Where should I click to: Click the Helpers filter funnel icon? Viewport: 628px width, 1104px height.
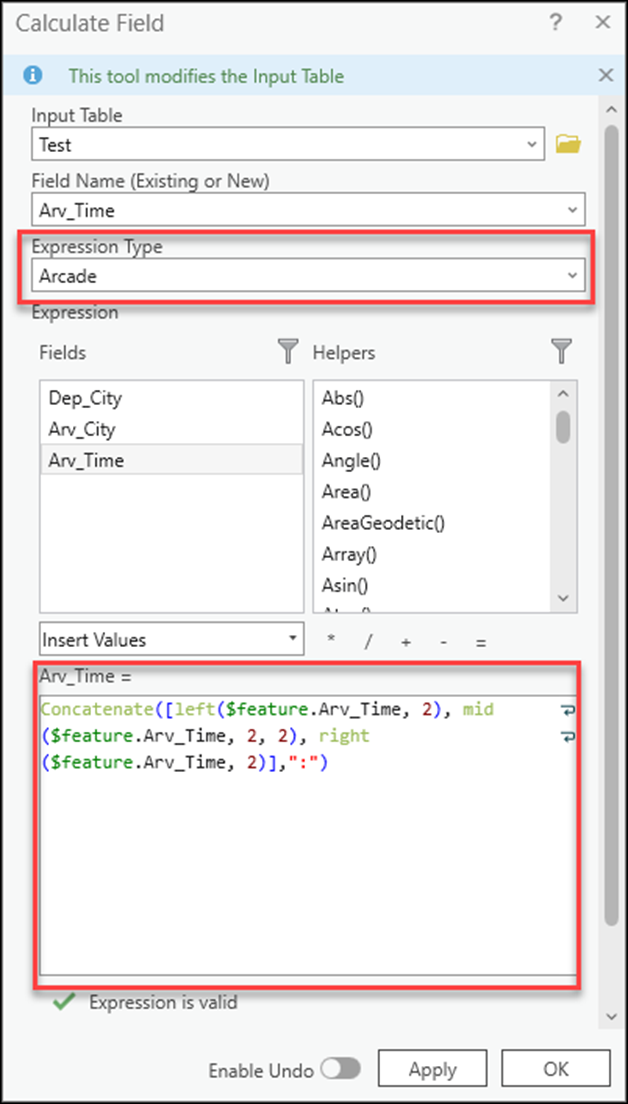561,352
